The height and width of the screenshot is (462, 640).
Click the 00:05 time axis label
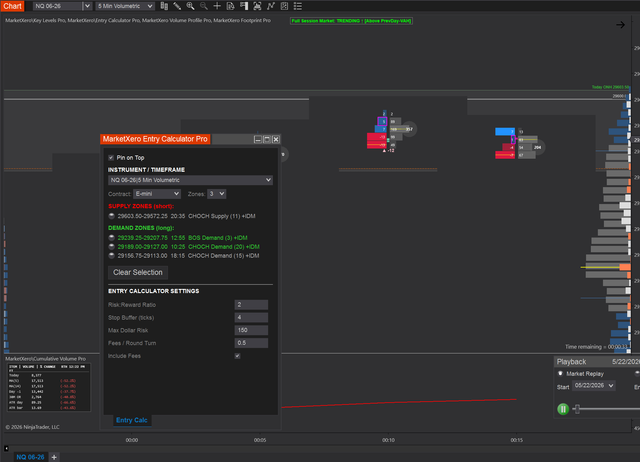tap(260, 440)
